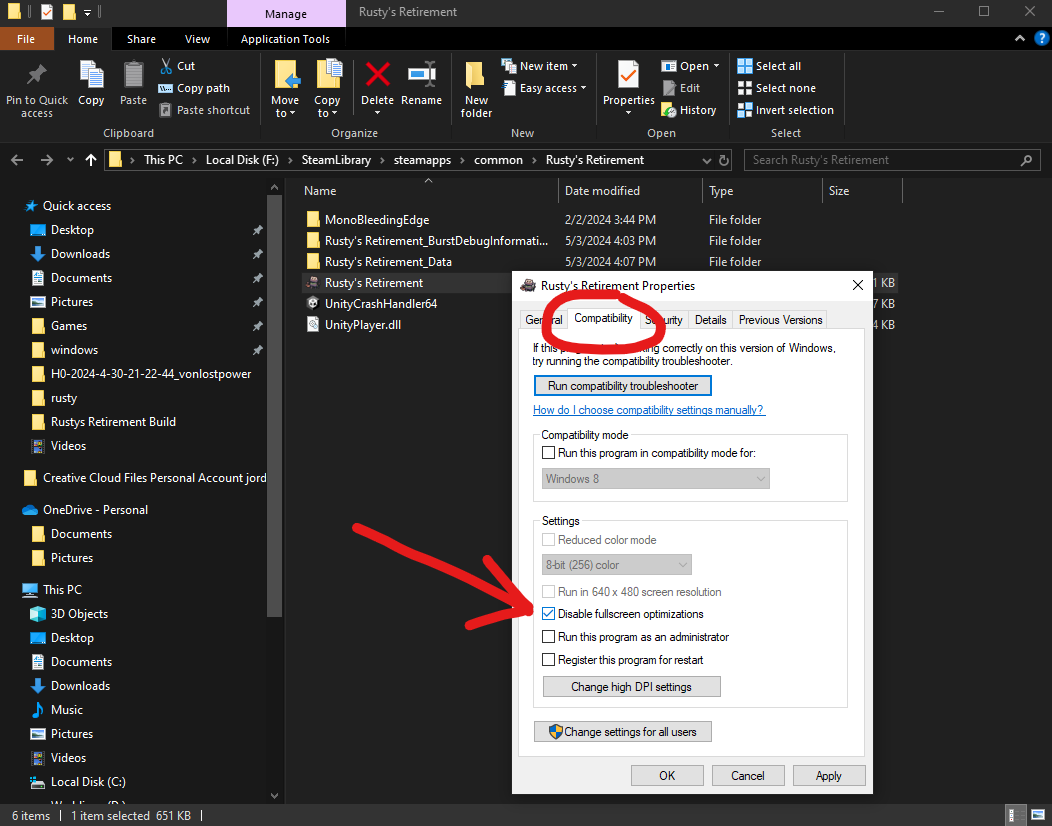Viewport: 1052px width, 826px height.
Task: Click Run compatibility troubleshooter button
Action: (623, 386)
